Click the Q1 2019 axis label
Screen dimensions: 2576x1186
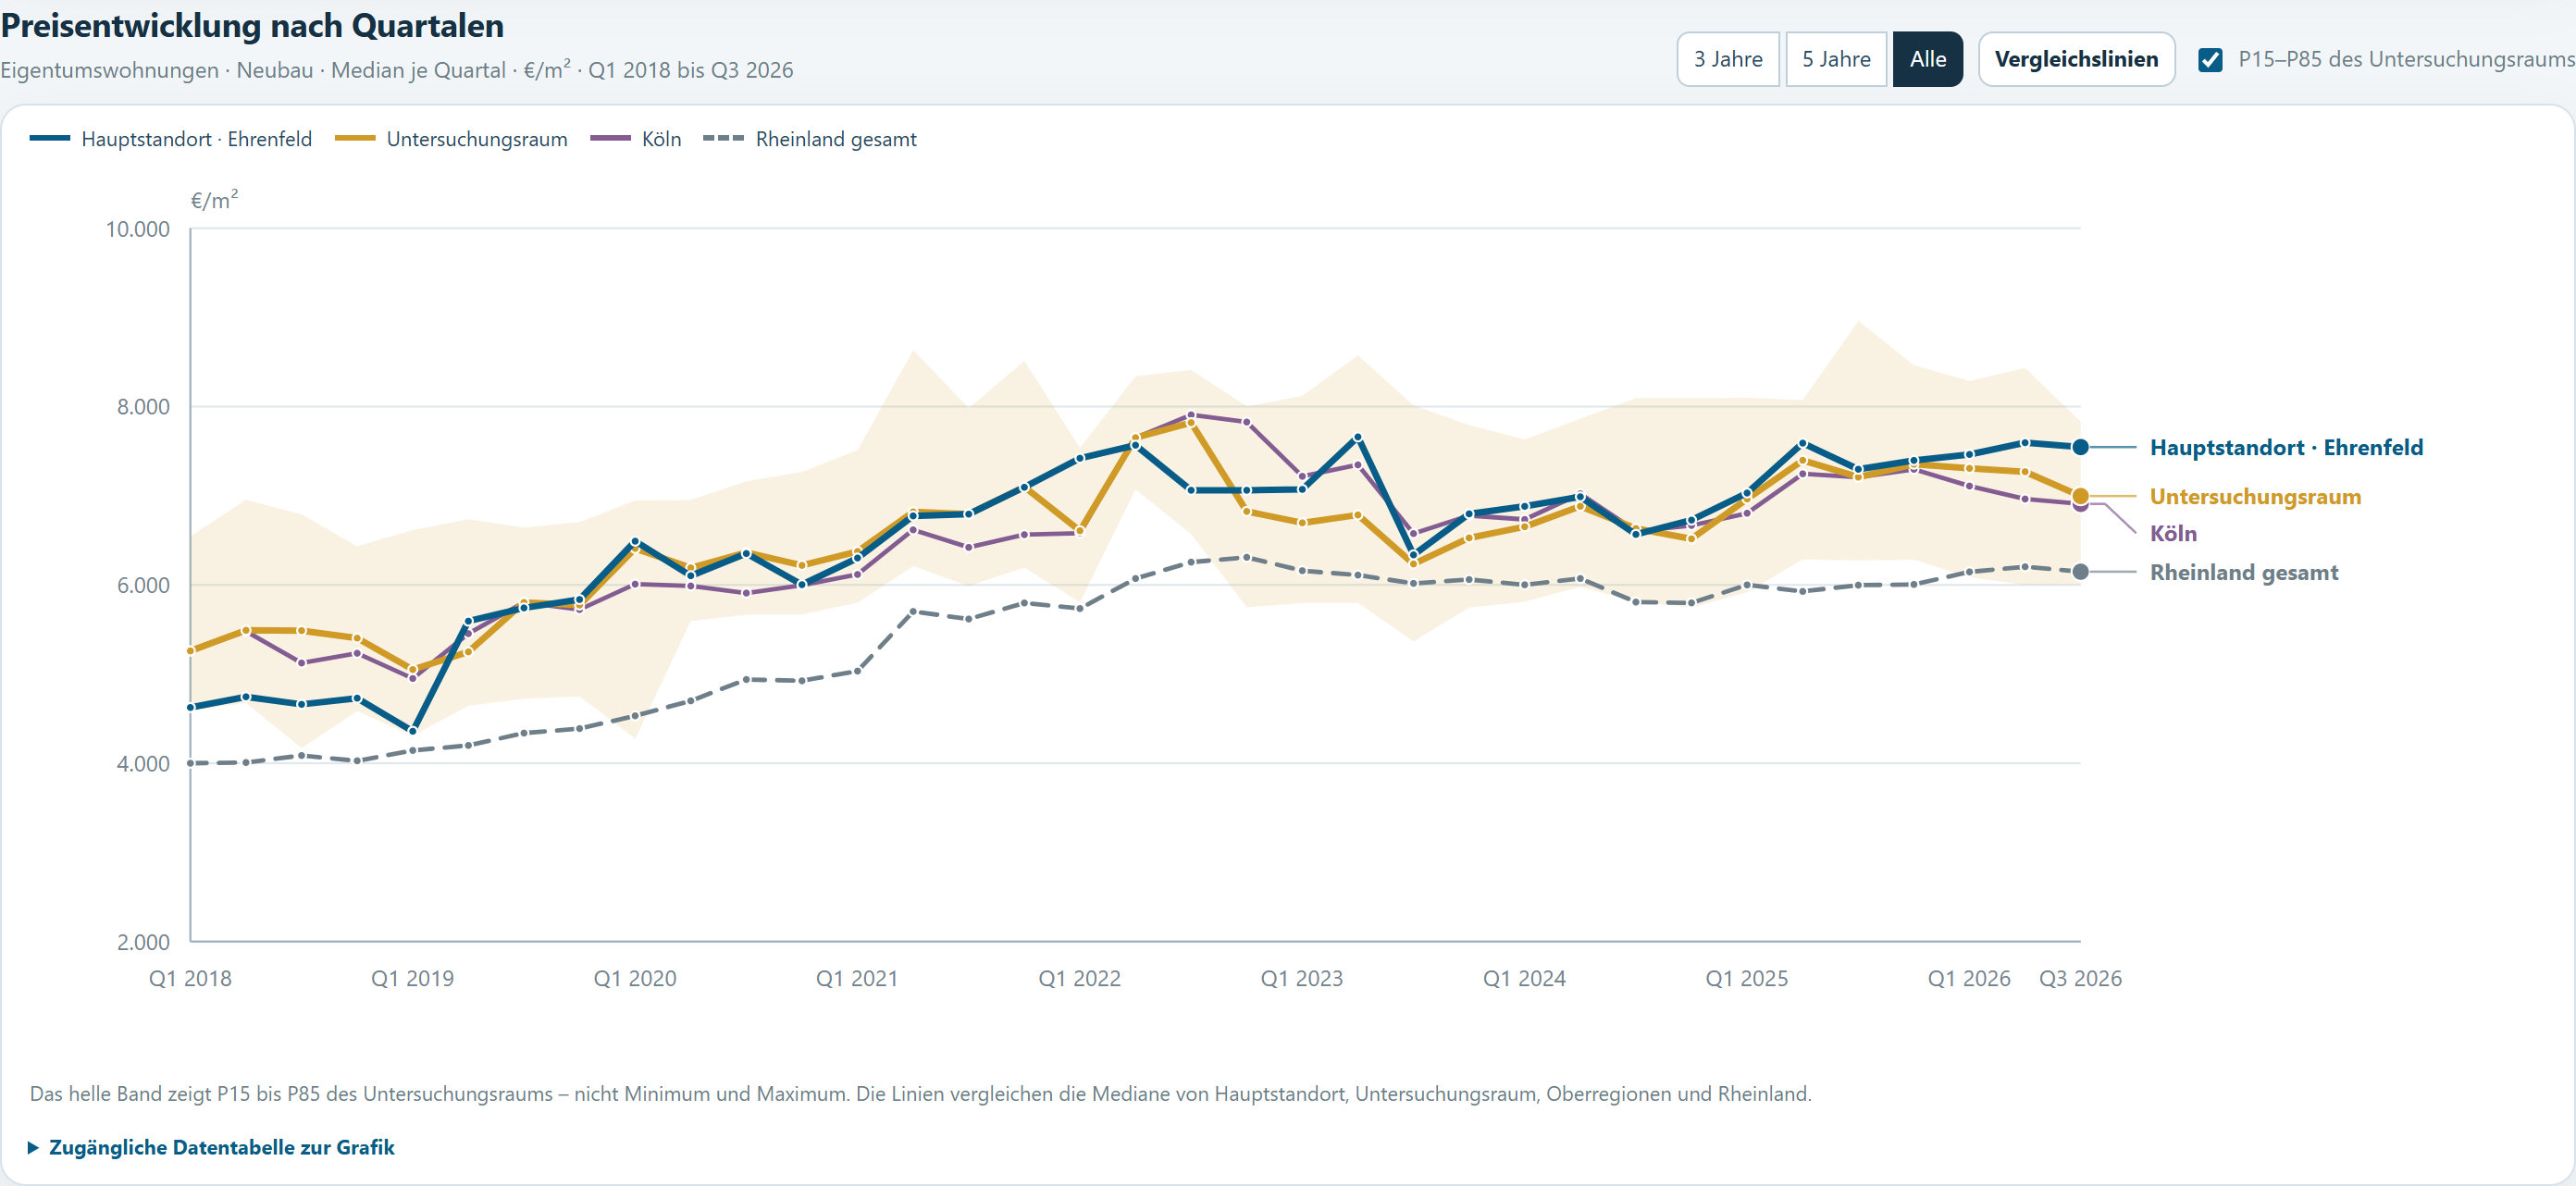[412, 978]
